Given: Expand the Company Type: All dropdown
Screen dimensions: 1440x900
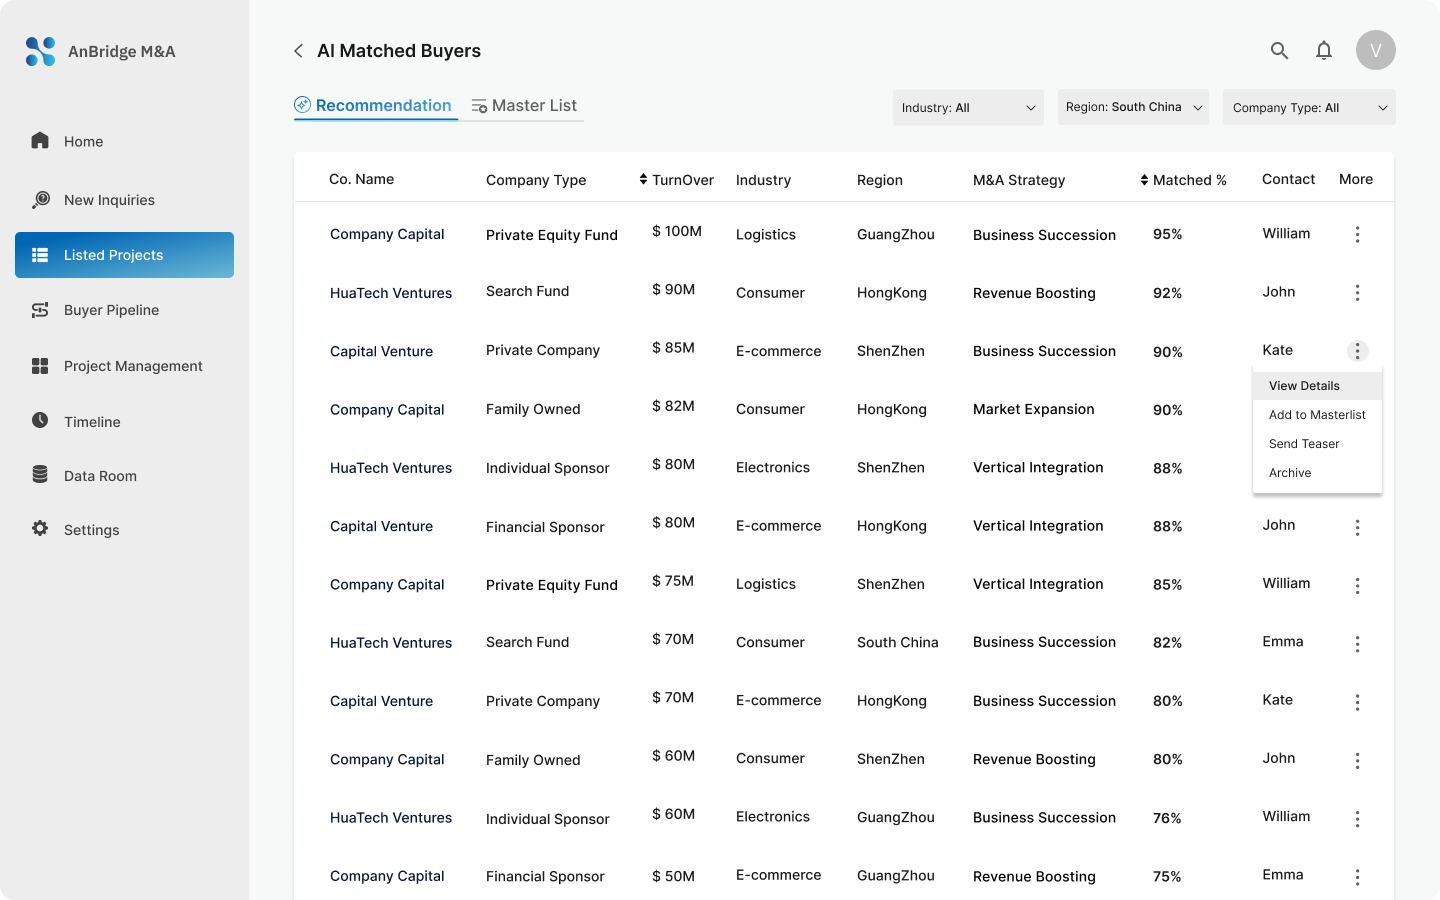Looking at the screenshot, I should 1309,107.
